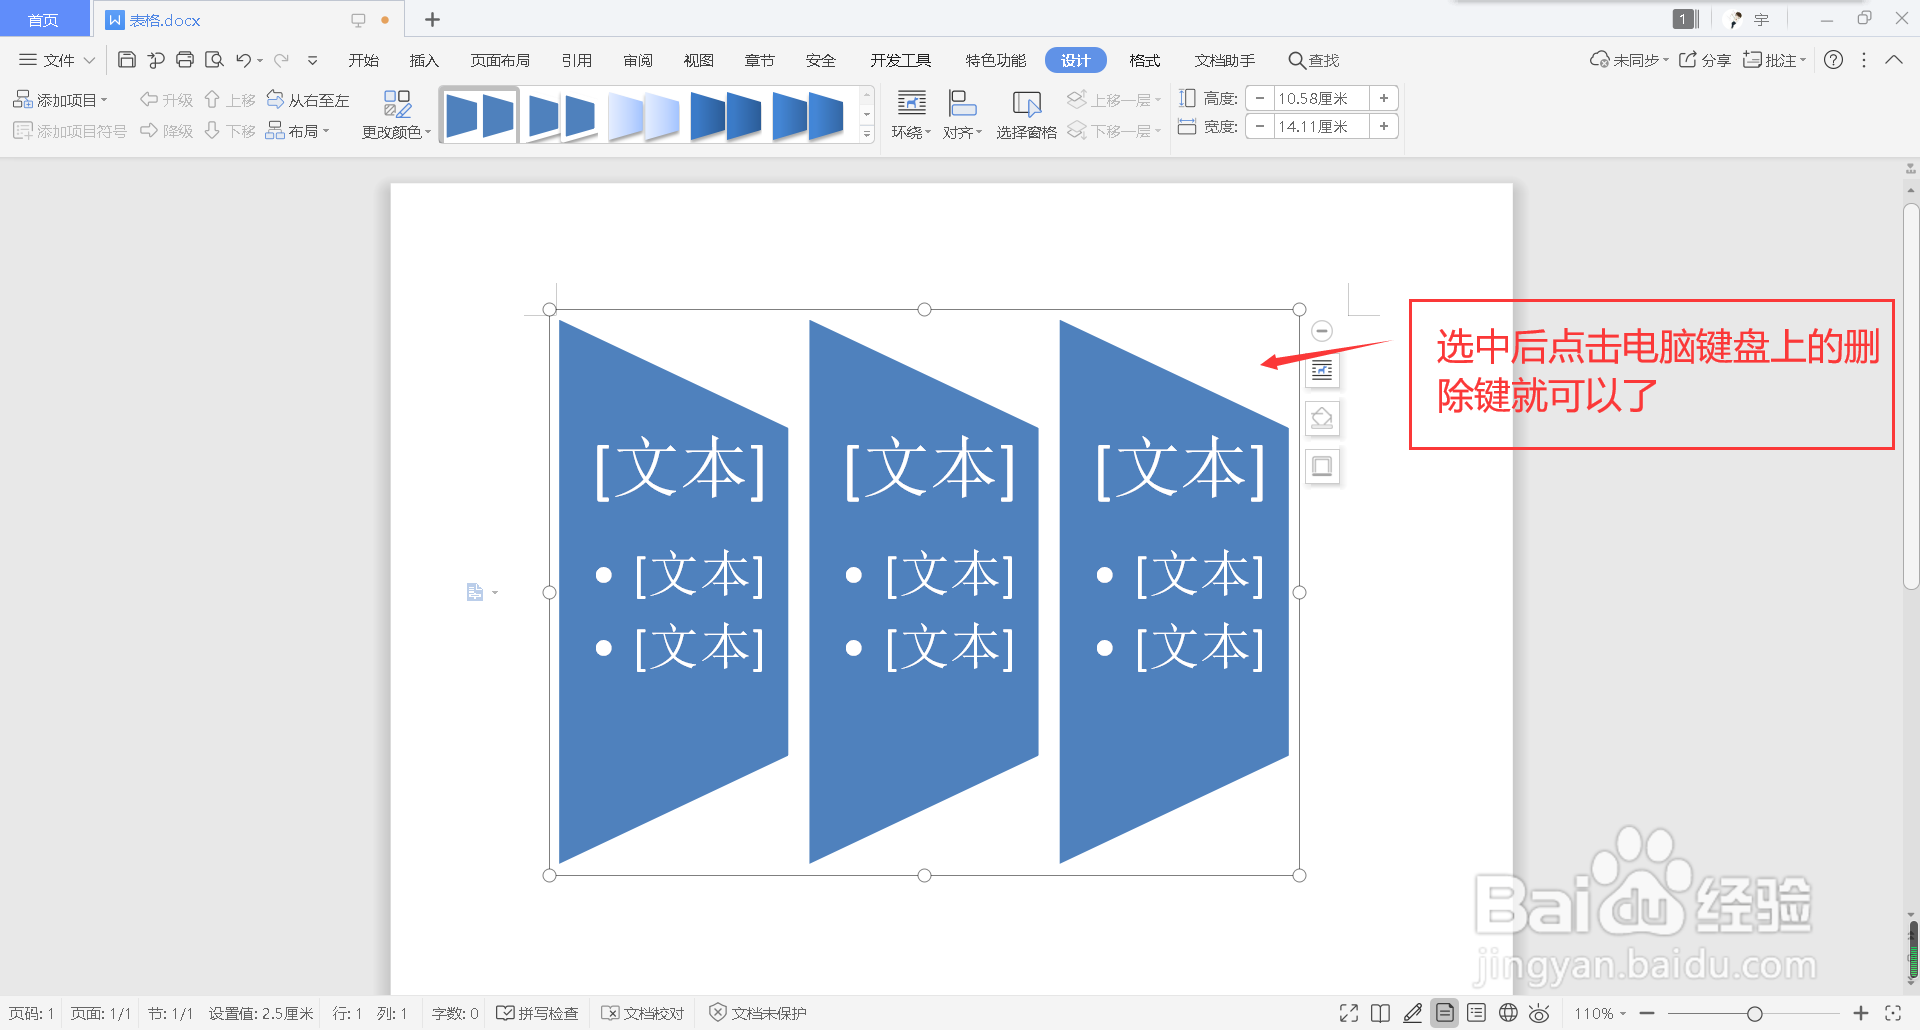Expand SmartArt style gallery list

coord(867,134)
